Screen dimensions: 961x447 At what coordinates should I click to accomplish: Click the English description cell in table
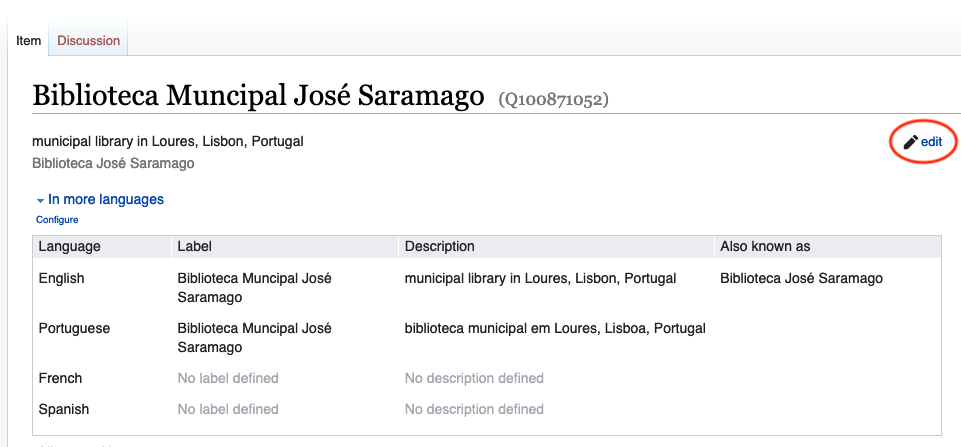click(x=541, y=278)
